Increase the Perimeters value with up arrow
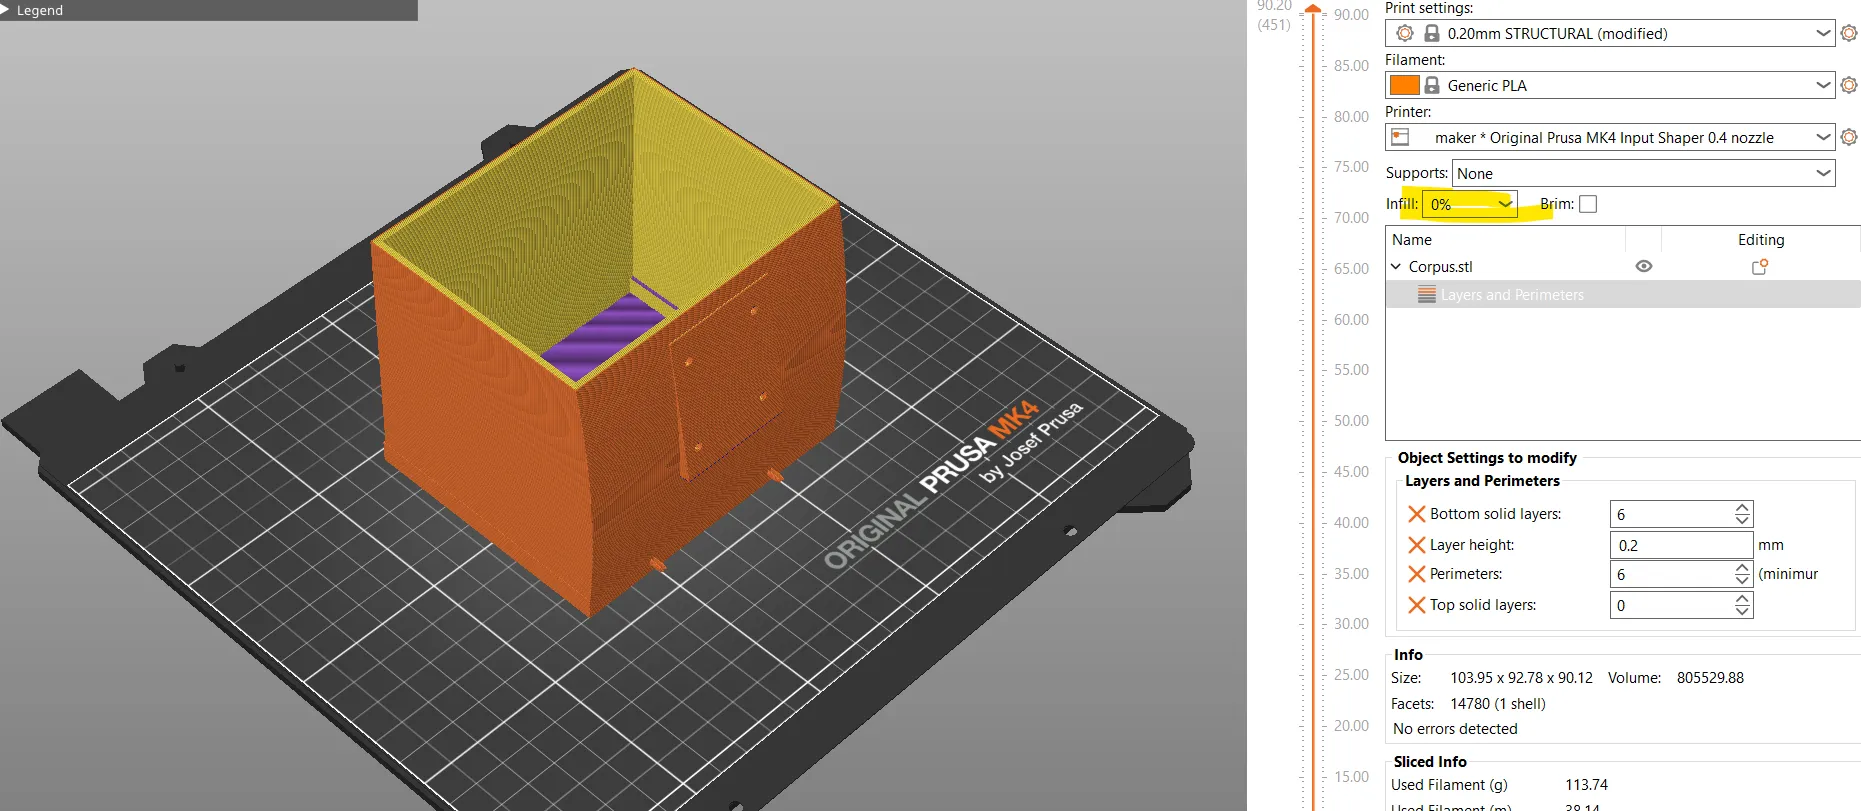 point(1742,568)
